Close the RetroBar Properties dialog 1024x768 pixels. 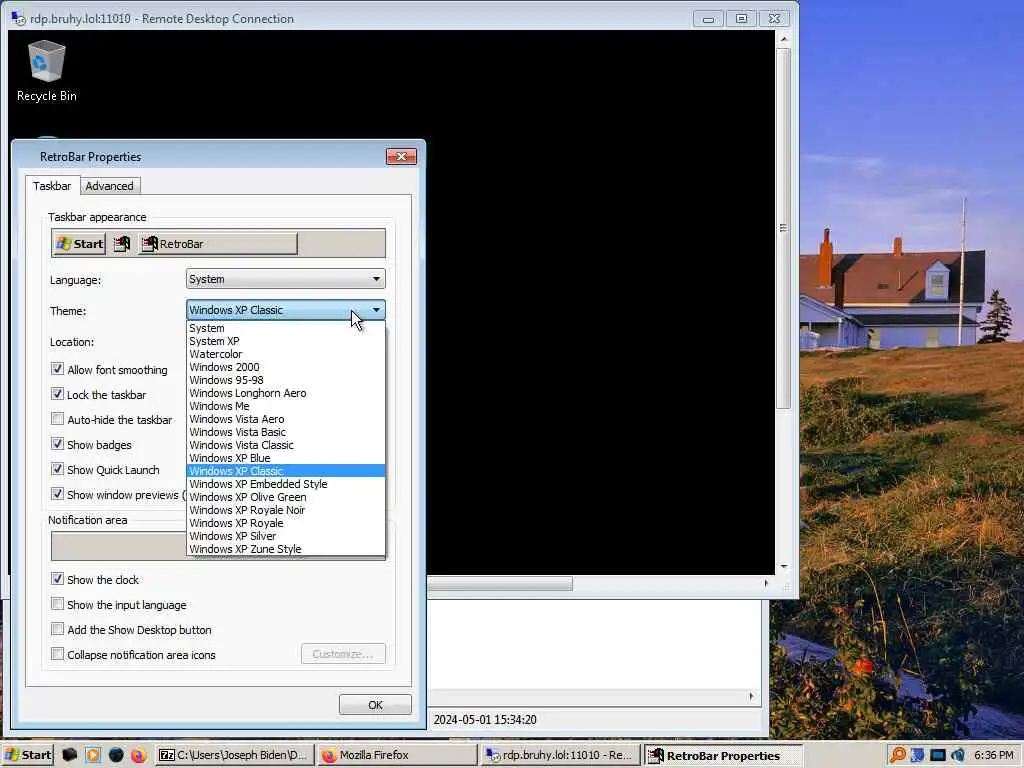click(401, 157)
